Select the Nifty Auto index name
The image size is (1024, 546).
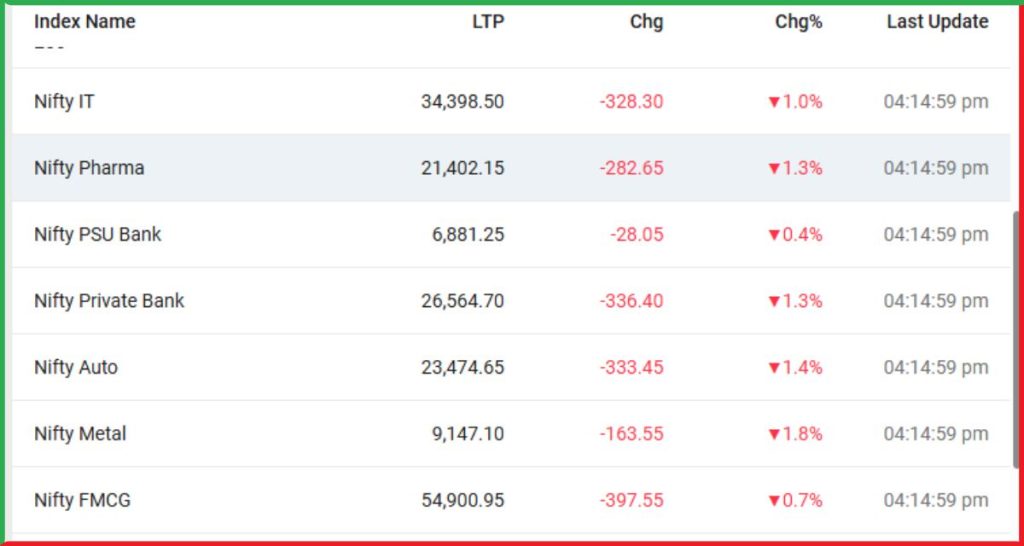(76, 368)
